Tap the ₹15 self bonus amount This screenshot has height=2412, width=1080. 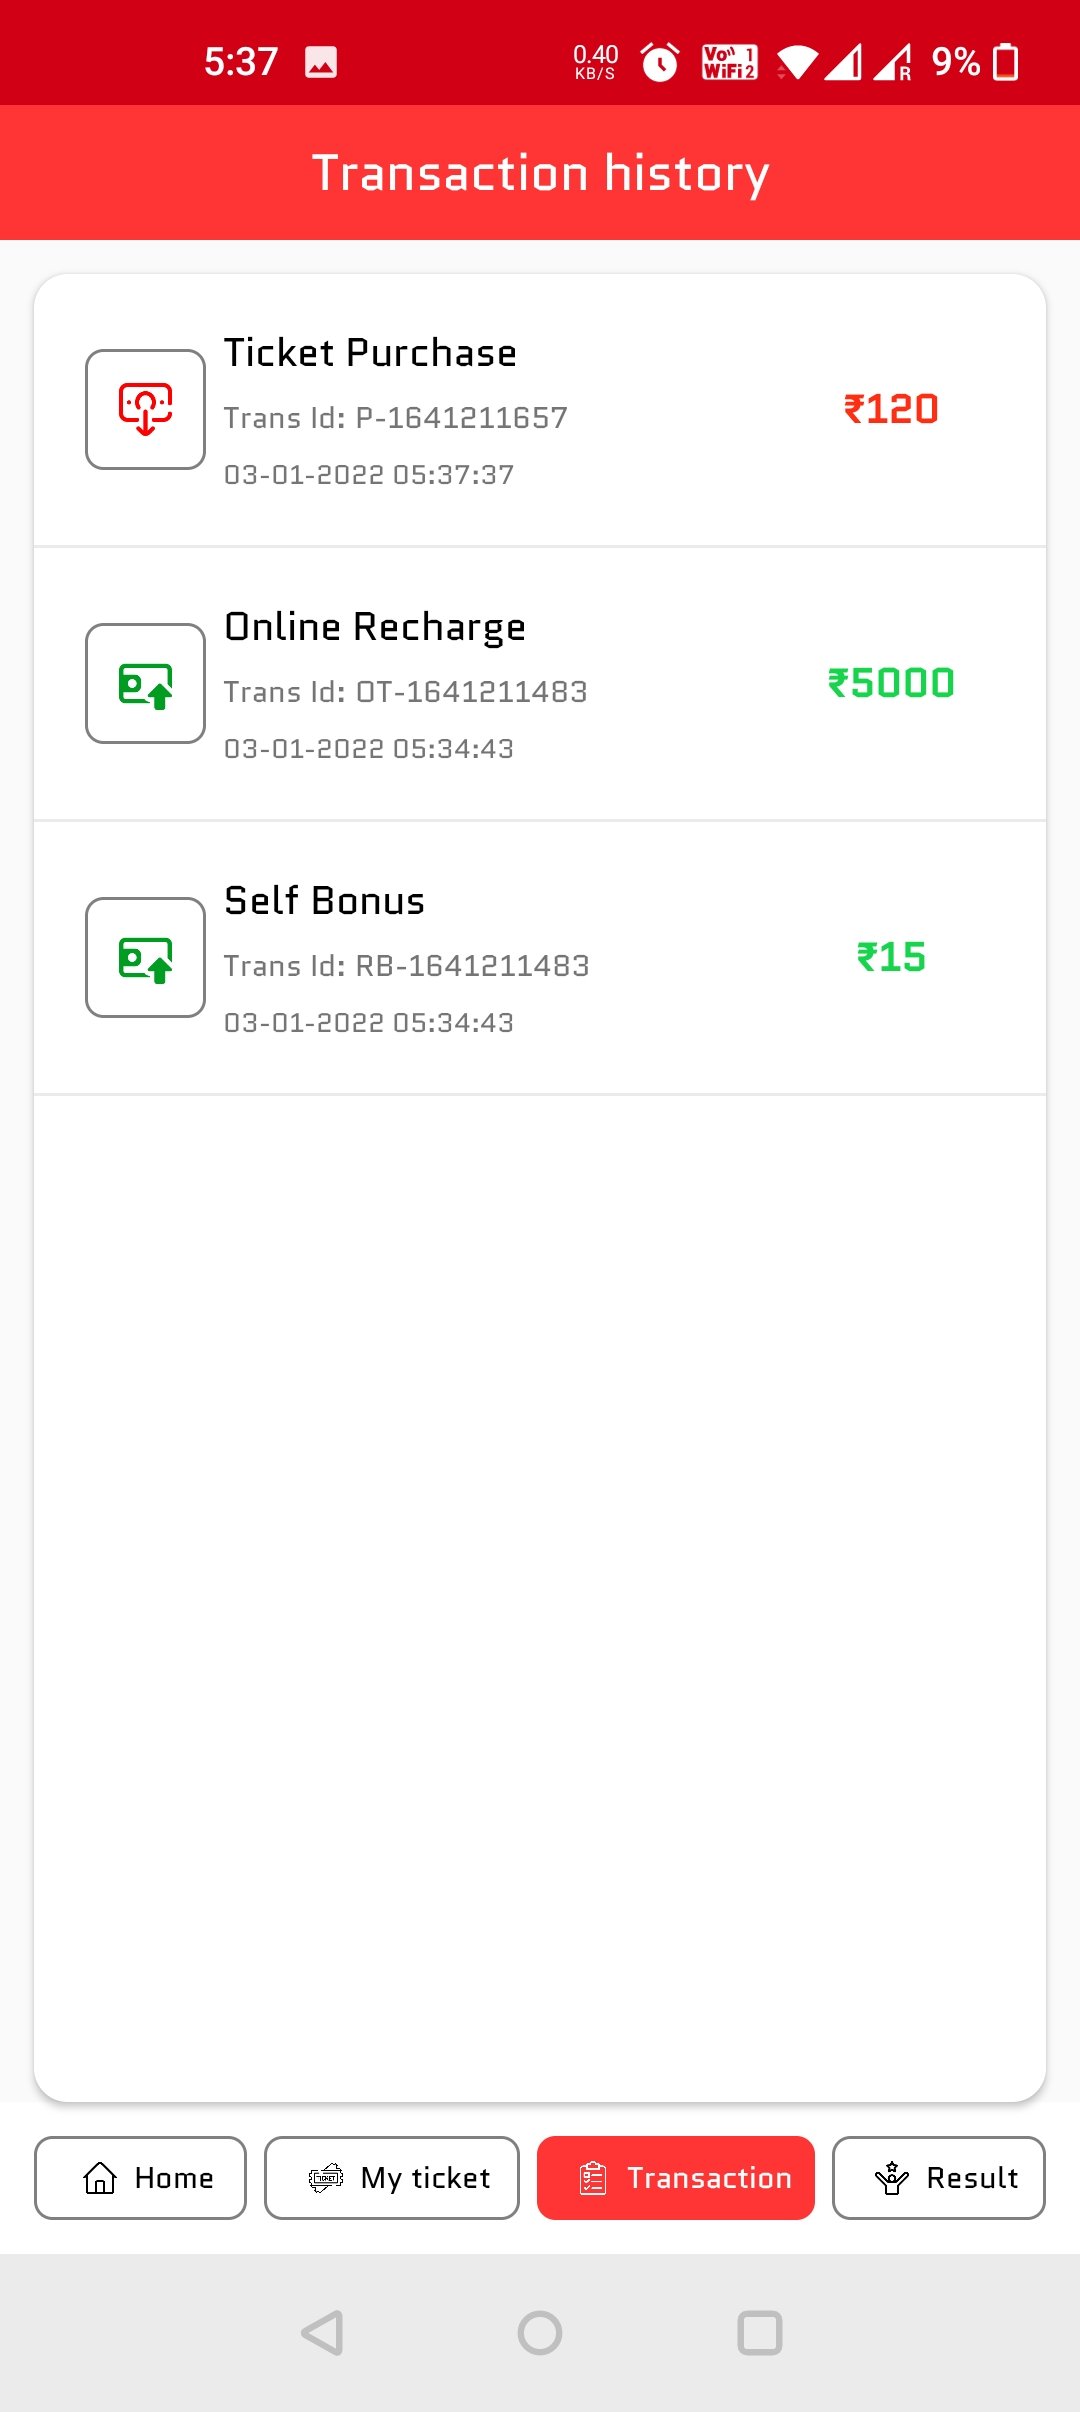click(x=891, y=957)
